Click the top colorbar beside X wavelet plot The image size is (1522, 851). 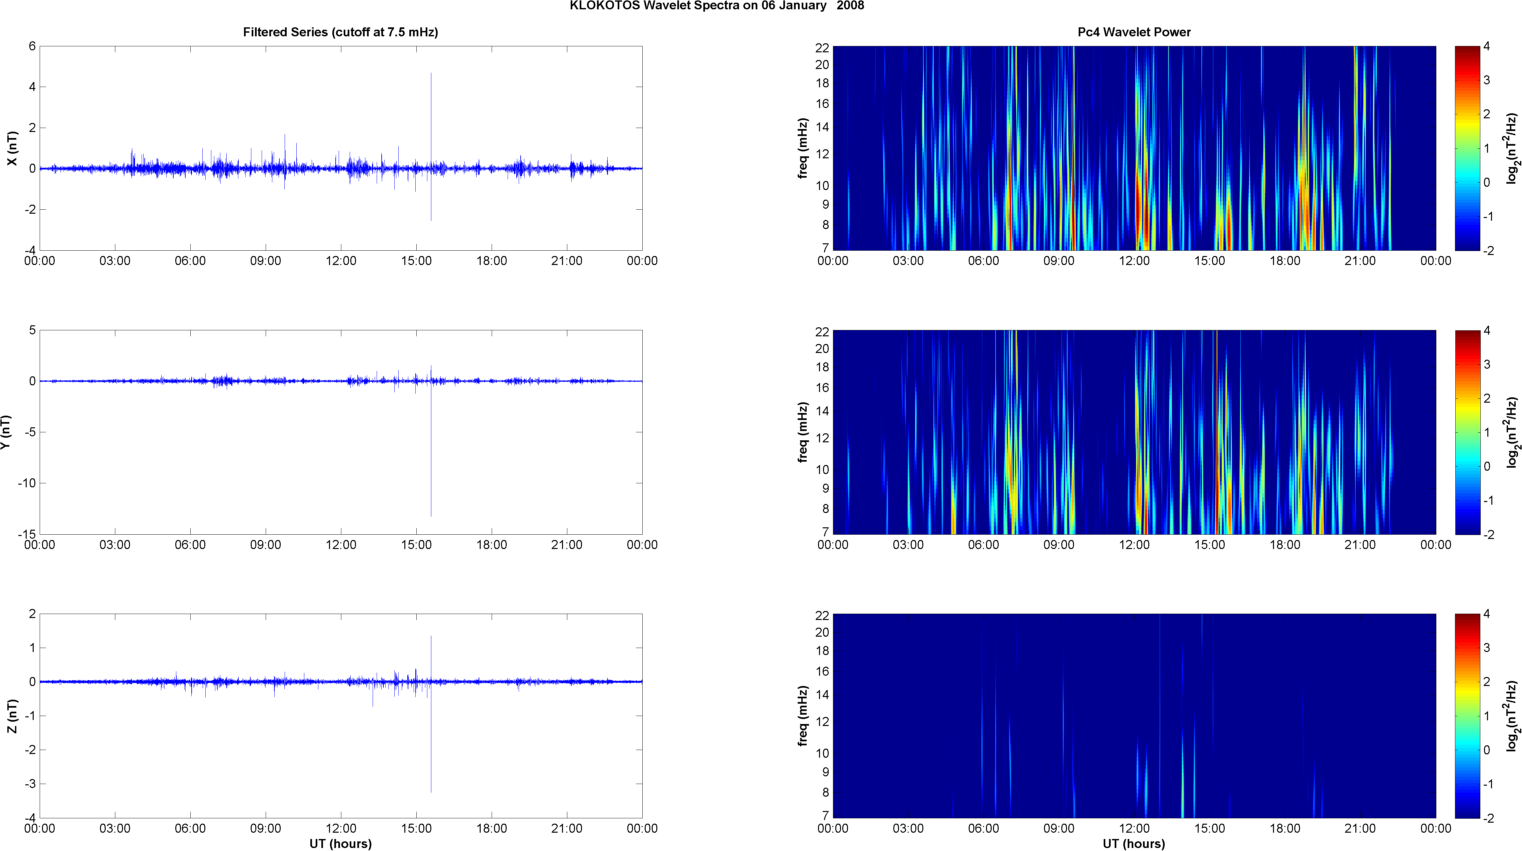[1466, 148]
